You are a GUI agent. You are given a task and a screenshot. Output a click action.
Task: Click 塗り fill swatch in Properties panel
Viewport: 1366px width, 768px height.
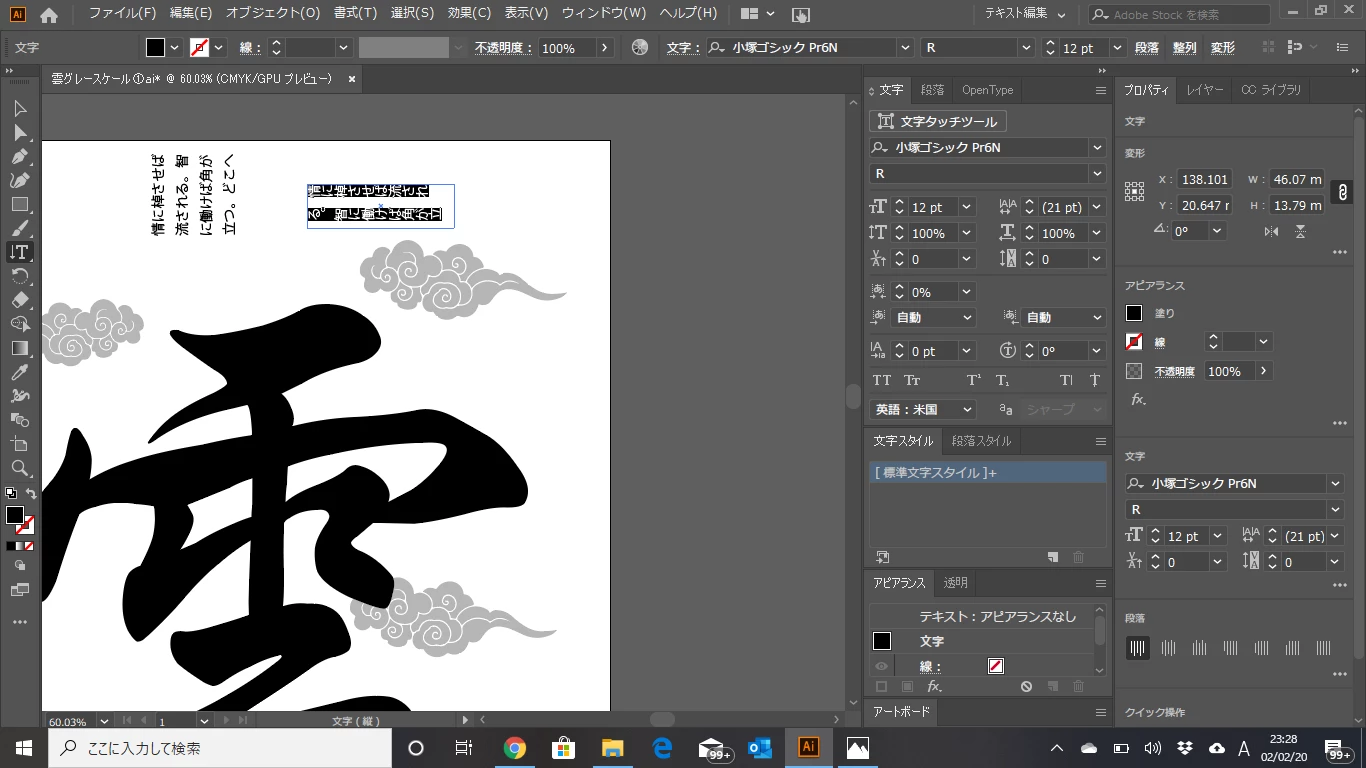click(x=1134, y=313)
